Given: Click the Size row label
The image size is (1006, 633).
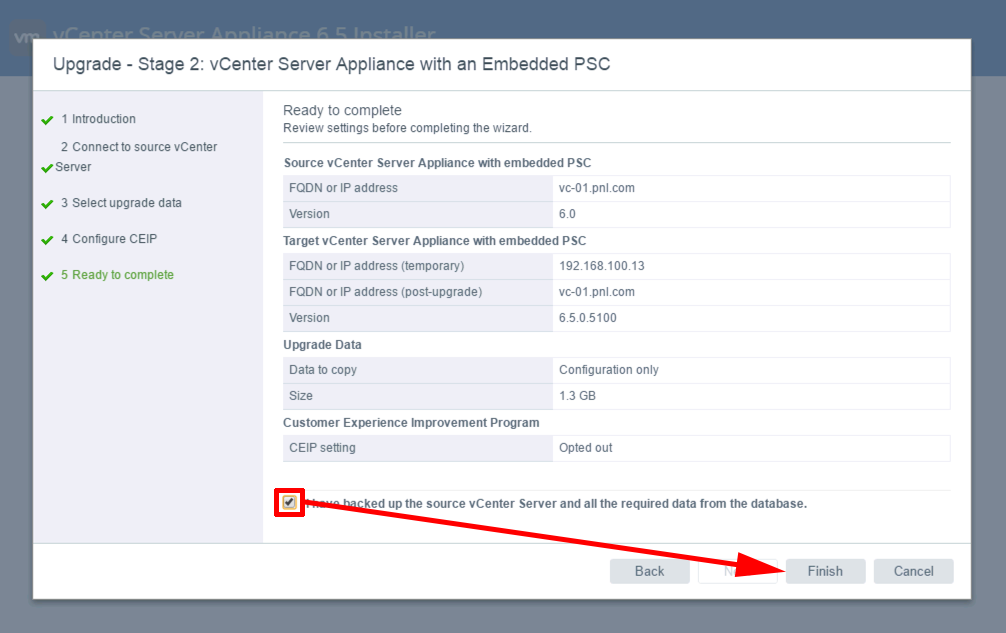Looking at the screenshot, I should [x=301, y=396].
